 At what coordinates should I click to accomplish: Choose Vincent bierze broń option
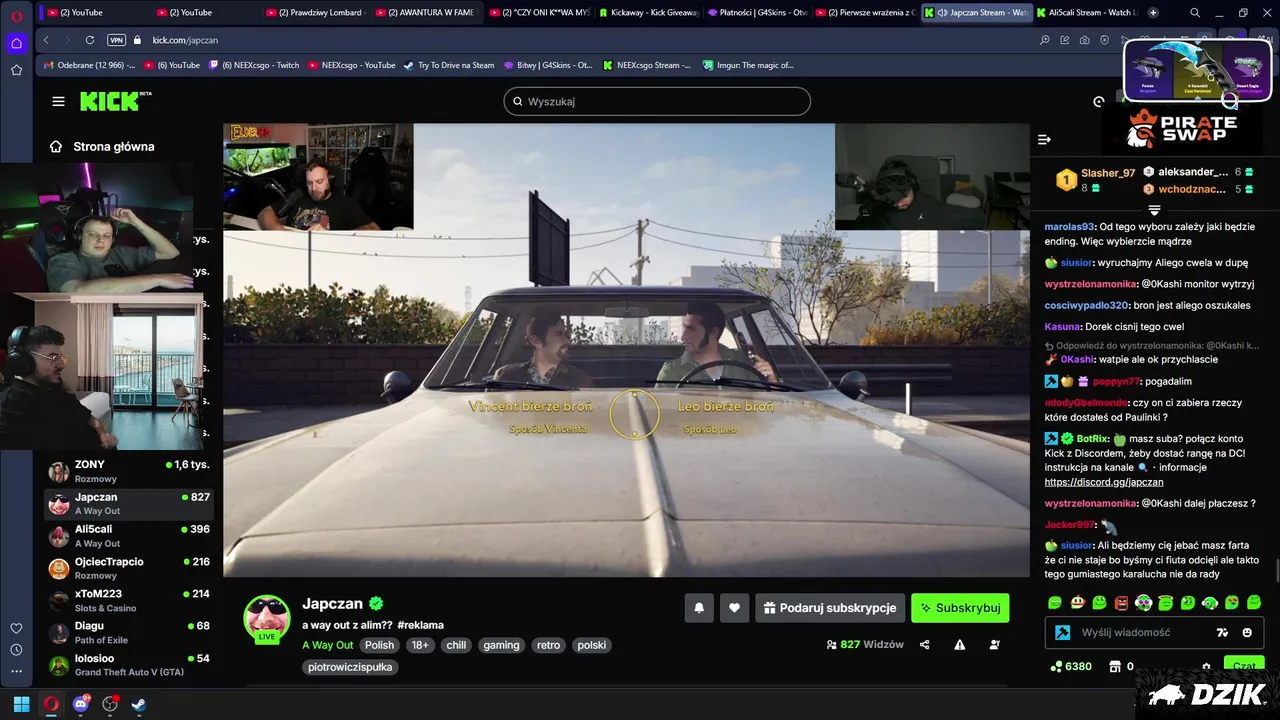click(x=530, y=406)
